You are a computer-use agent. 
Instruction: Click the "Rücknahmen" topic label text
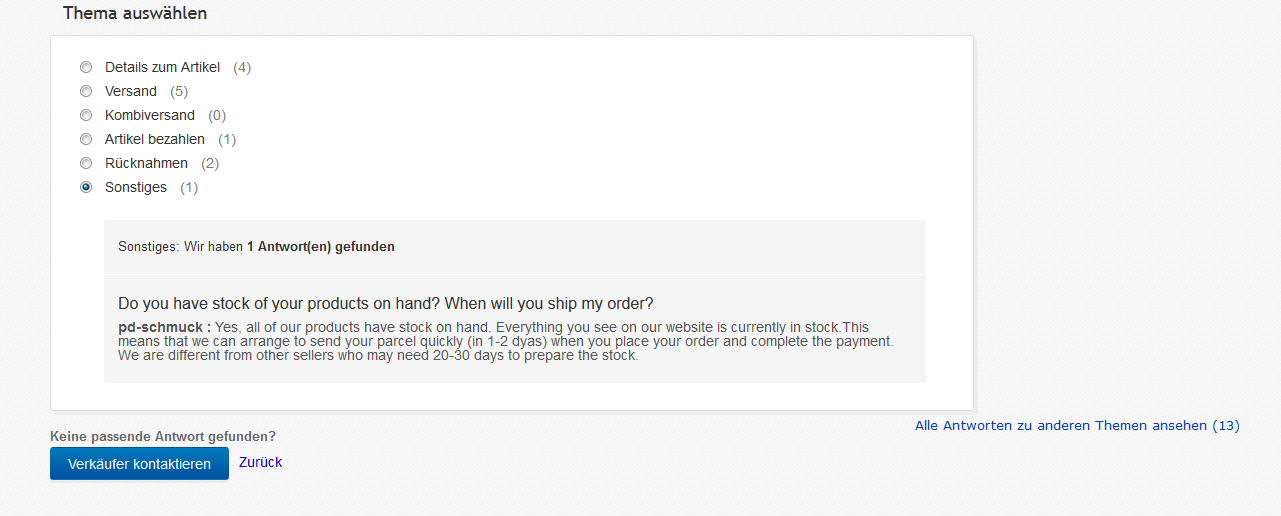click(146, 163)
